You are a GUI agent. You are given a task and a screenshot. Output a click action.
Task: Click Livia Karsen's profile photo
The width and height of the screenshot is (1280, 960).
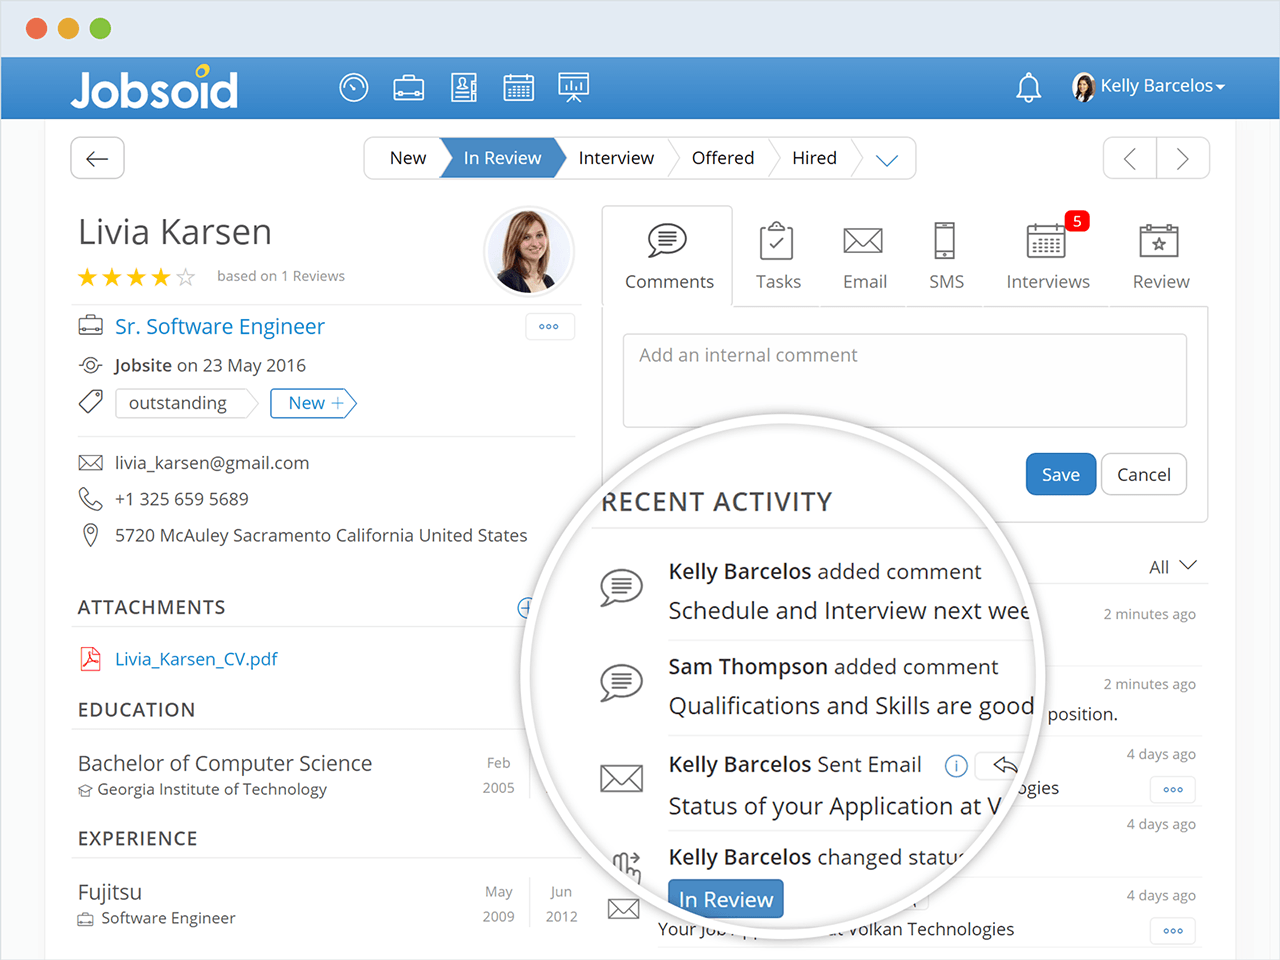(529, 251)
